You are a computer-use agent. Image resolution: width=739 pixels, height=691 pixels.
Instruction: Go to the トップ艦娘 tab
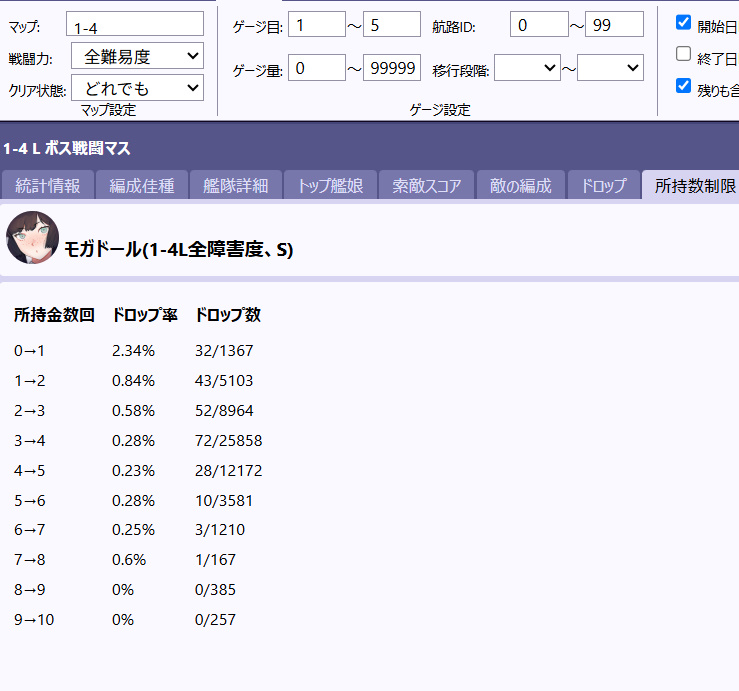(330, 185)
